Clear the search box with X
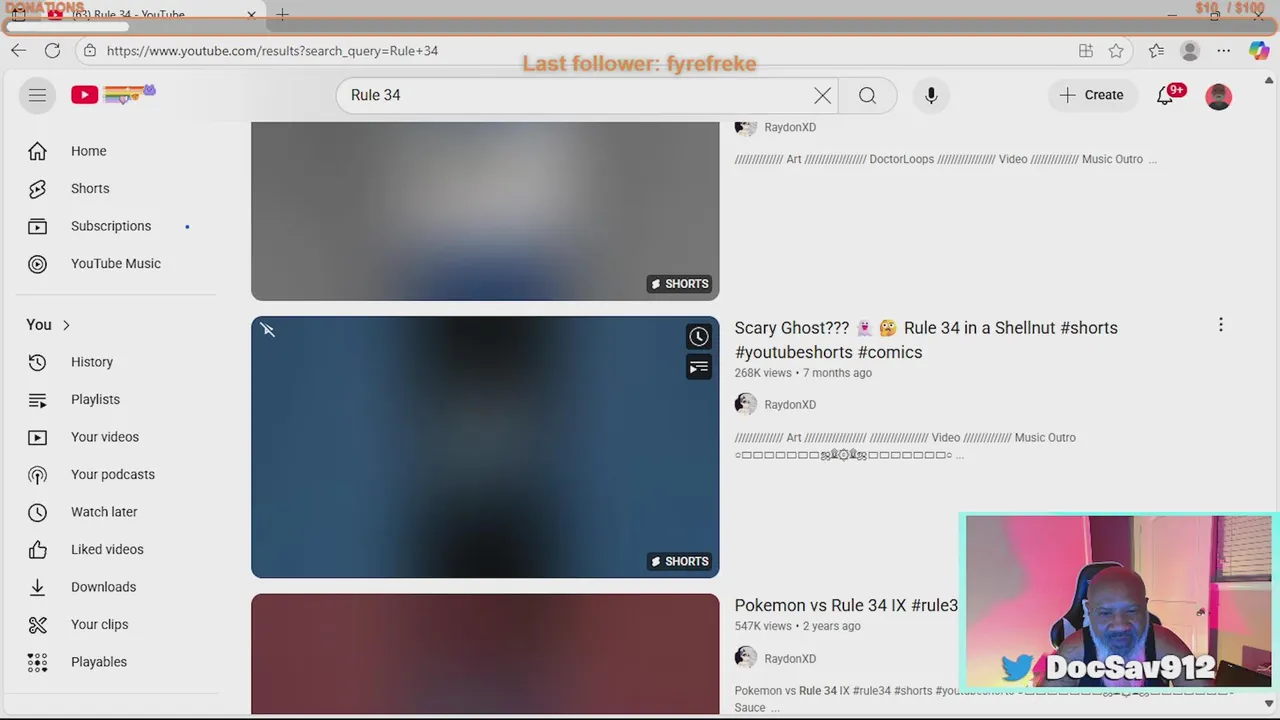Image resolution: width=1280 pixels, height=720 pixels. tap(822, 95)
